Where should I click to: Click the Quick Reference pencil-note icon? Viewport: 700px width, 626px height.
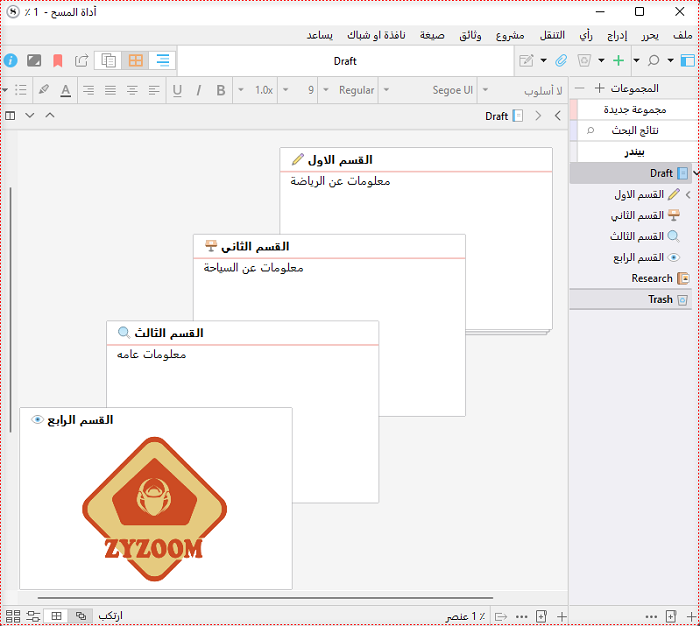526,60
